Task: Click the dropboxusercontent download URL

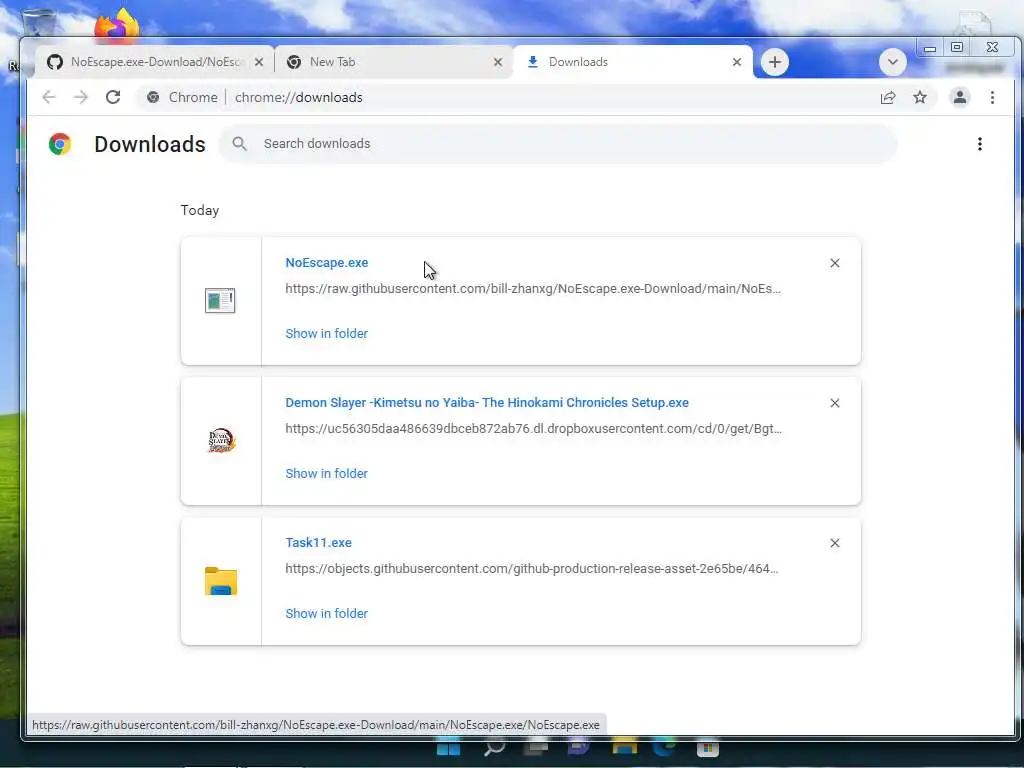Action: pyautogui.click(x=533, y=429)
